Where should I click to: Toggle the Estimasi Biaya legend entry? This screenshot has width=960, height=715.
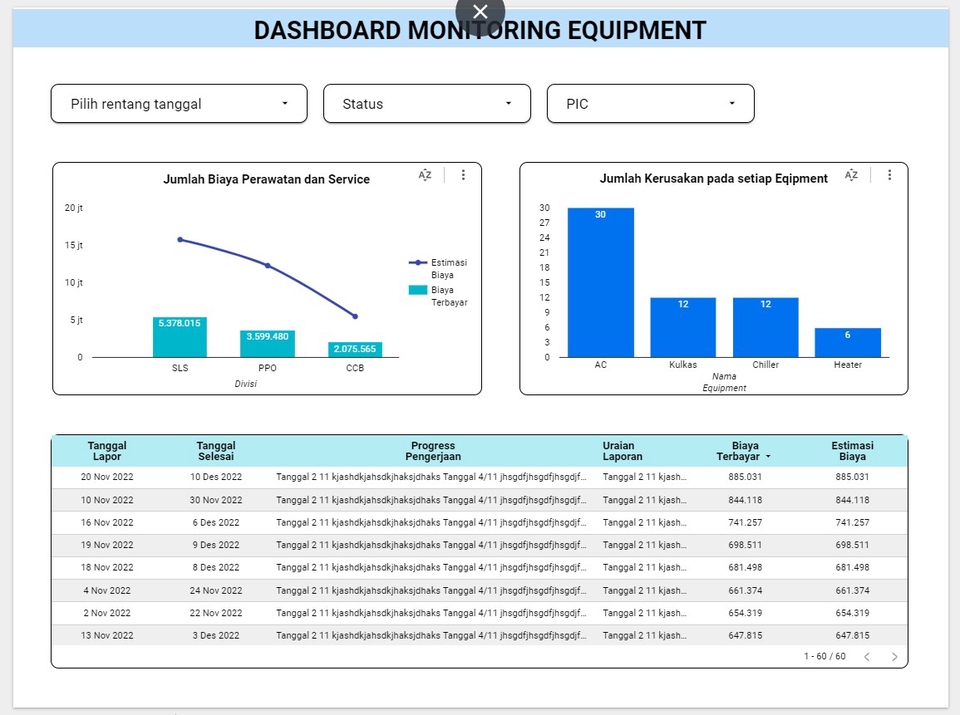click(x=438, y=269)
